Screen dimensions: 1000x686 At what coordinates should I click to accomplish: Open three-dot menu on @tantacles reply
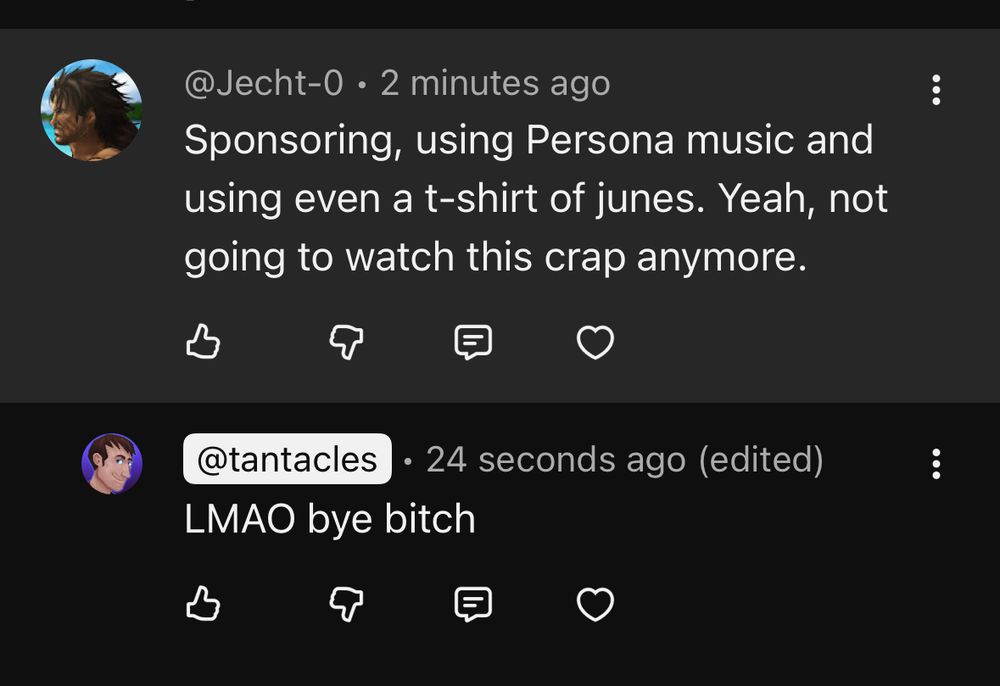[936, 464]
